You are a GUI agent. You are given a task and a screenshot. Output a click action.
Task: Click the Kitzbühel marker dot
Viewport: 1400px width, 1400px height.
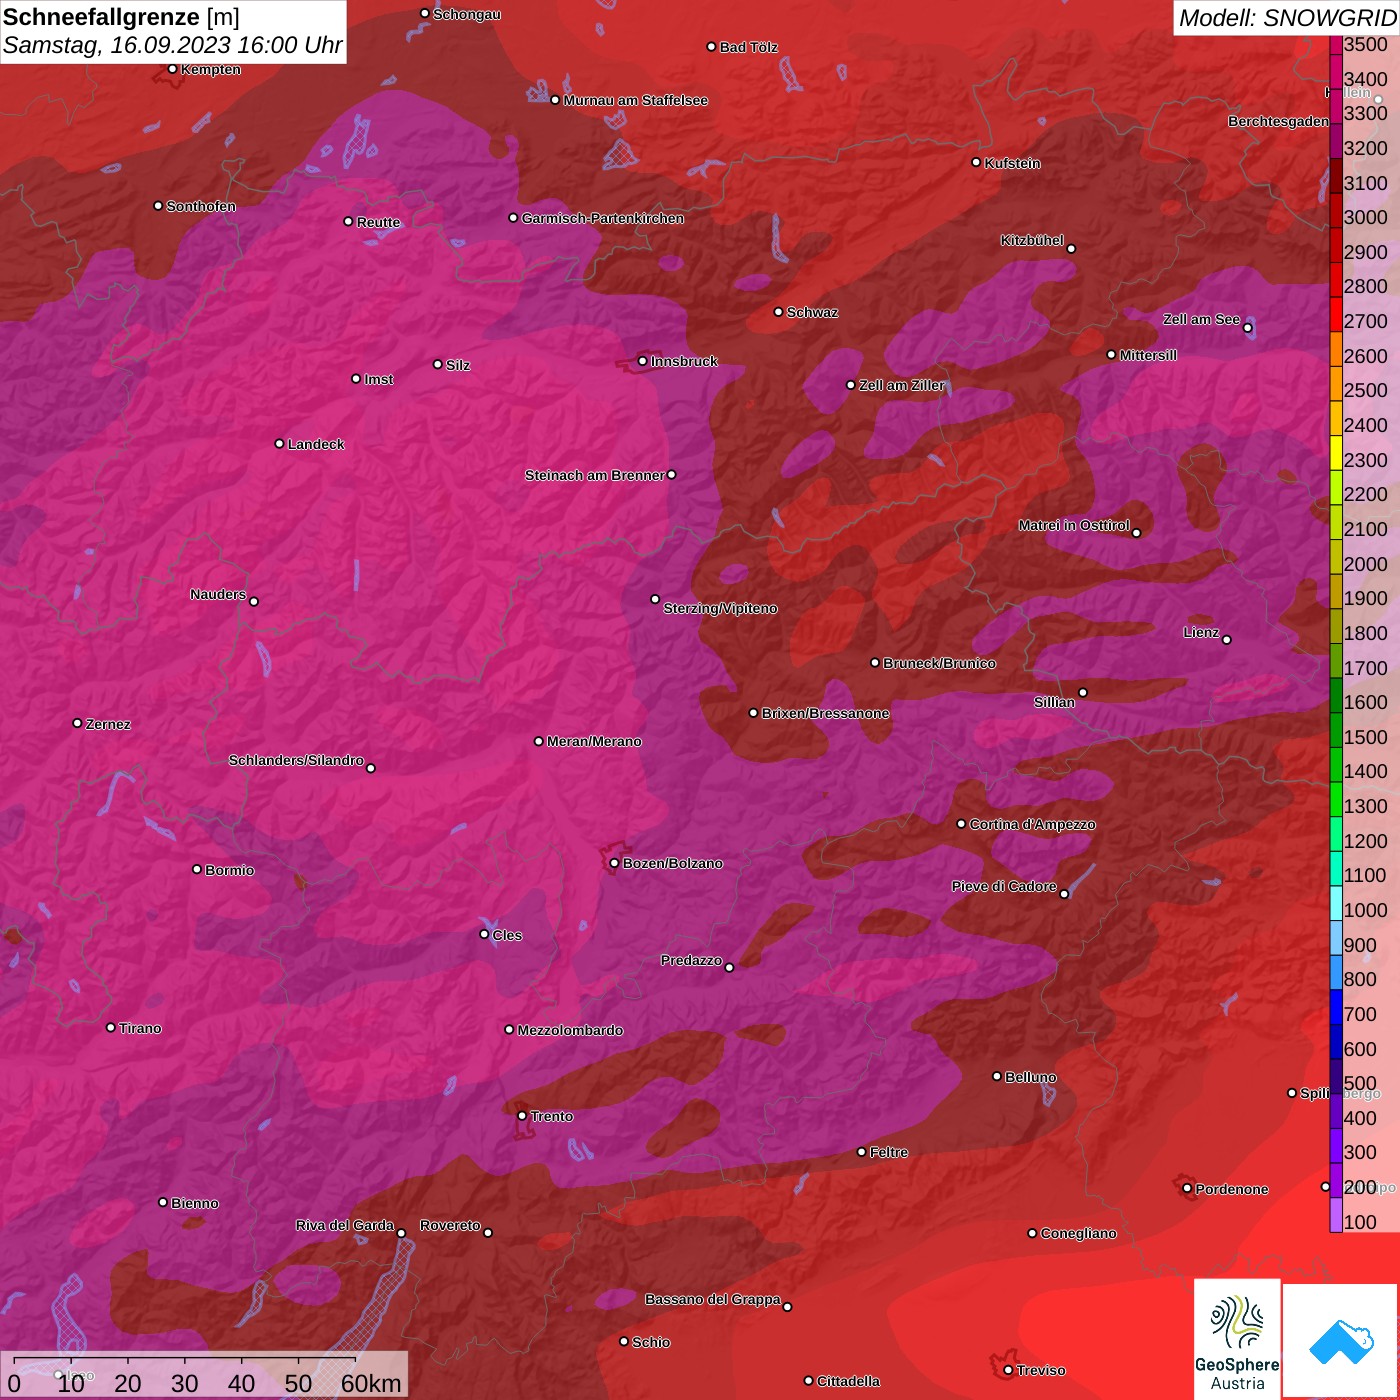(1071, 248)
